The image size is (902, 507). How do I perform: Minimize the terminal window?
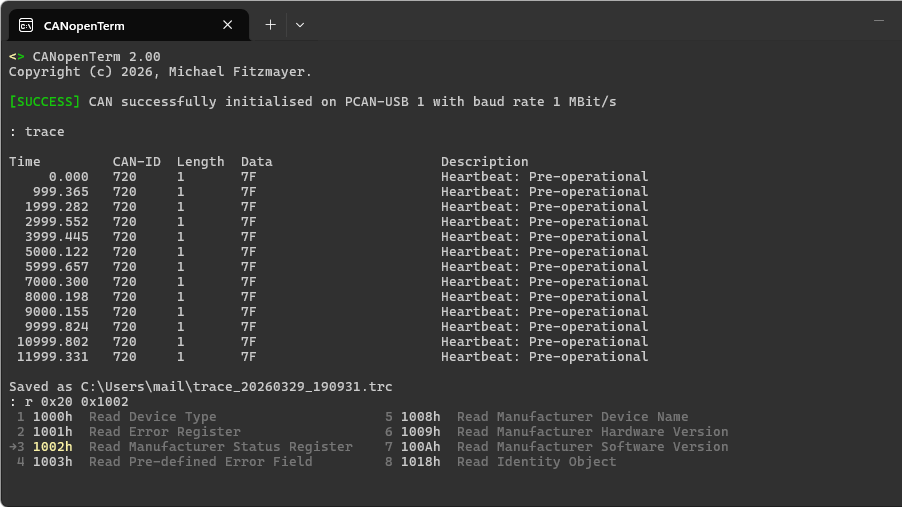click(x=878, y=21)
